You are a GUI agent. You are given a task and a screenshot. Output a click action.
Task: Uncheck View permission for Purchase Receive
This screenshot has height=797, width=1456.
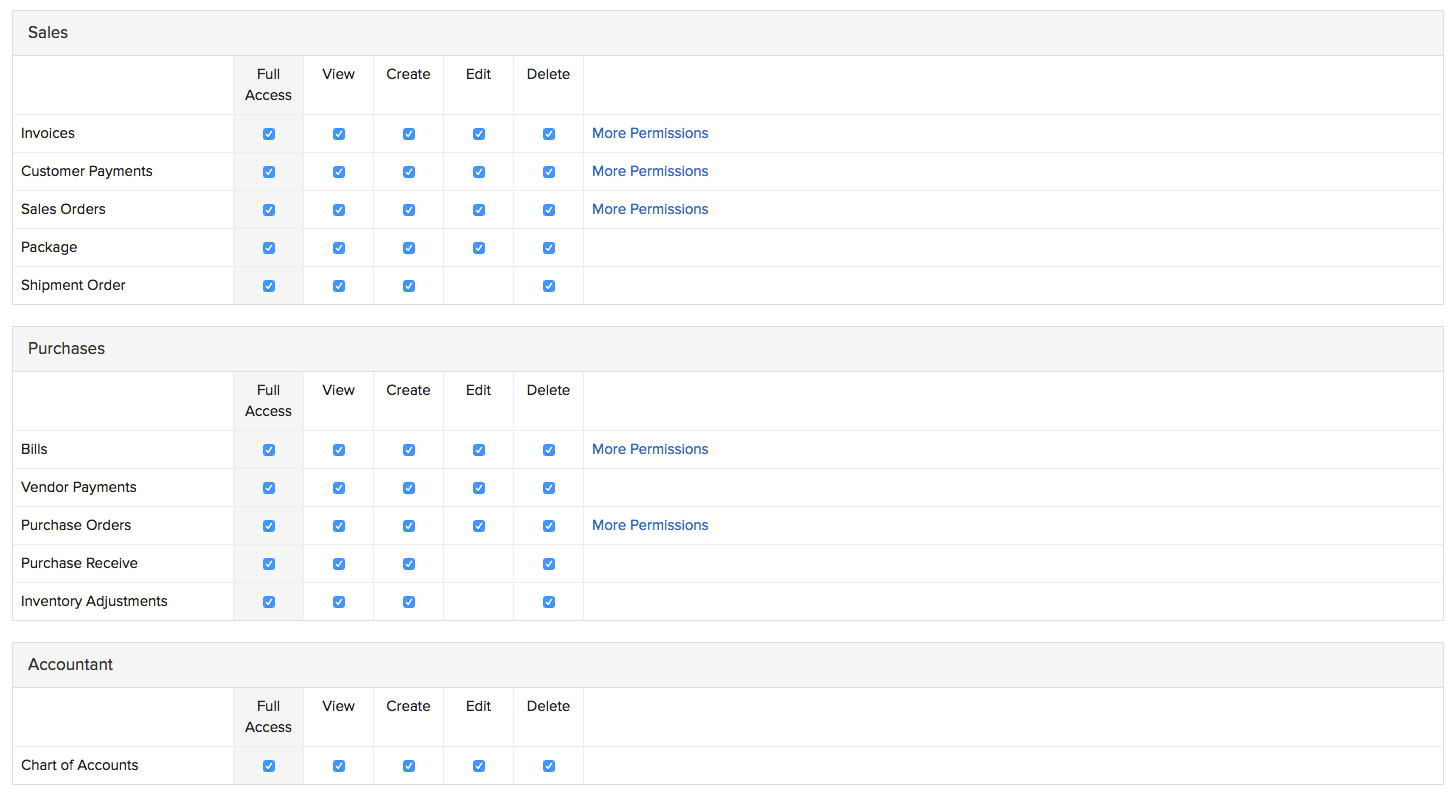339,564
